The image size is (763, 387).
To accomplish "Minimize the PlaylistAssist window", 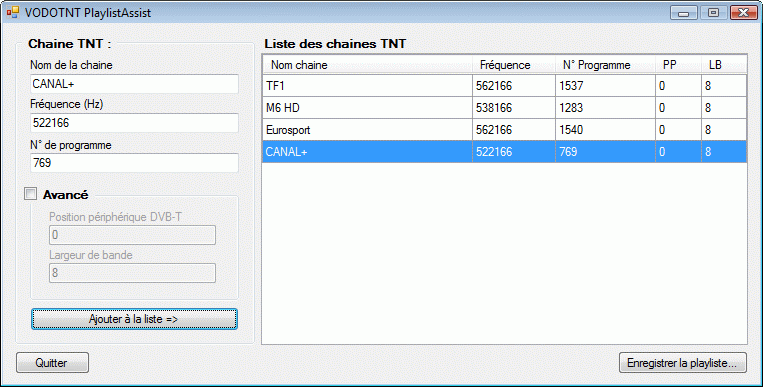I will tap(684, 13).
